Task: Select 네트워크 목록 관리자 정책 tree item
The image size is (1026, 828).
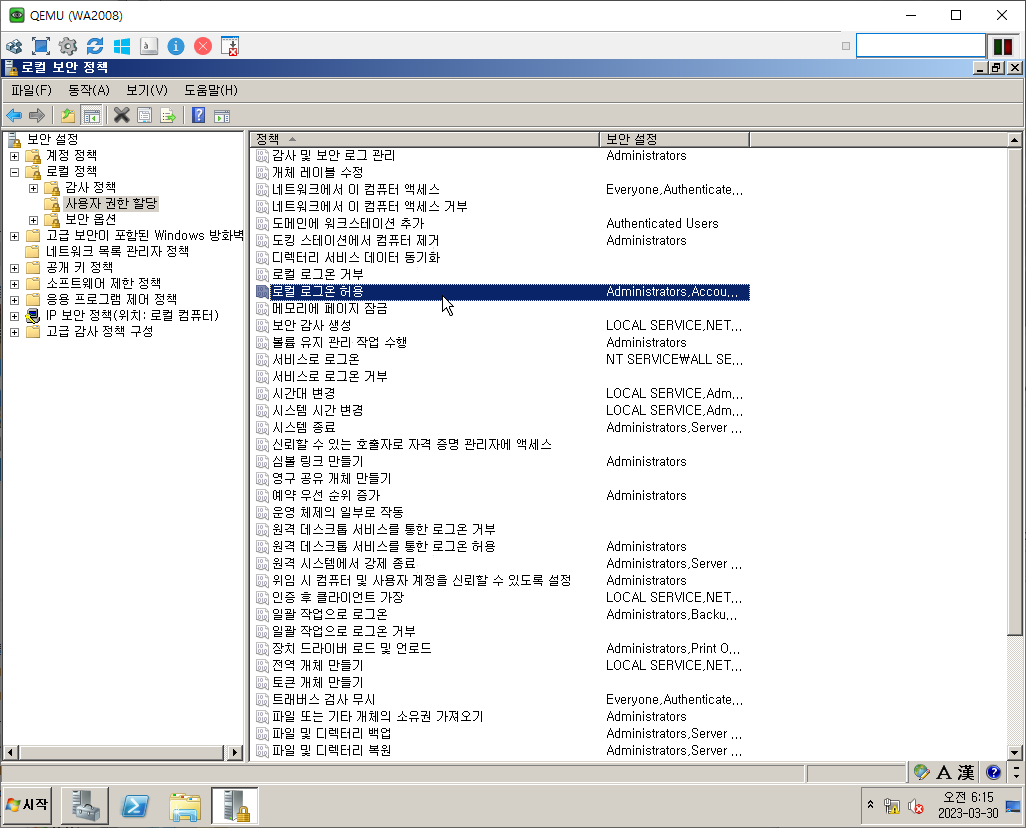Action: coord(117,251)
